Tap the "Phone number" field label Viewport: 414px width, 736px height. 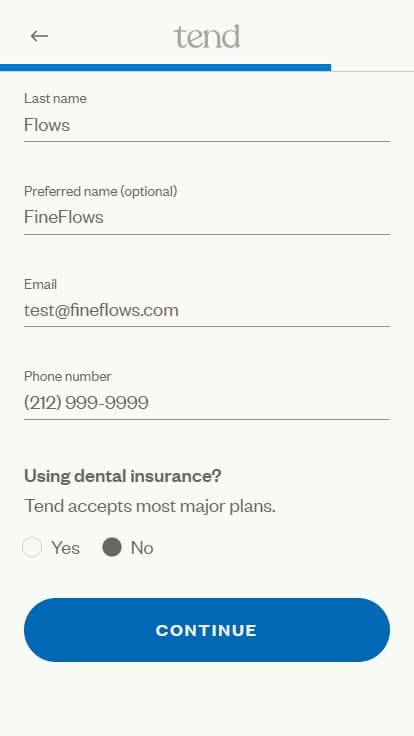pos(68,376)
